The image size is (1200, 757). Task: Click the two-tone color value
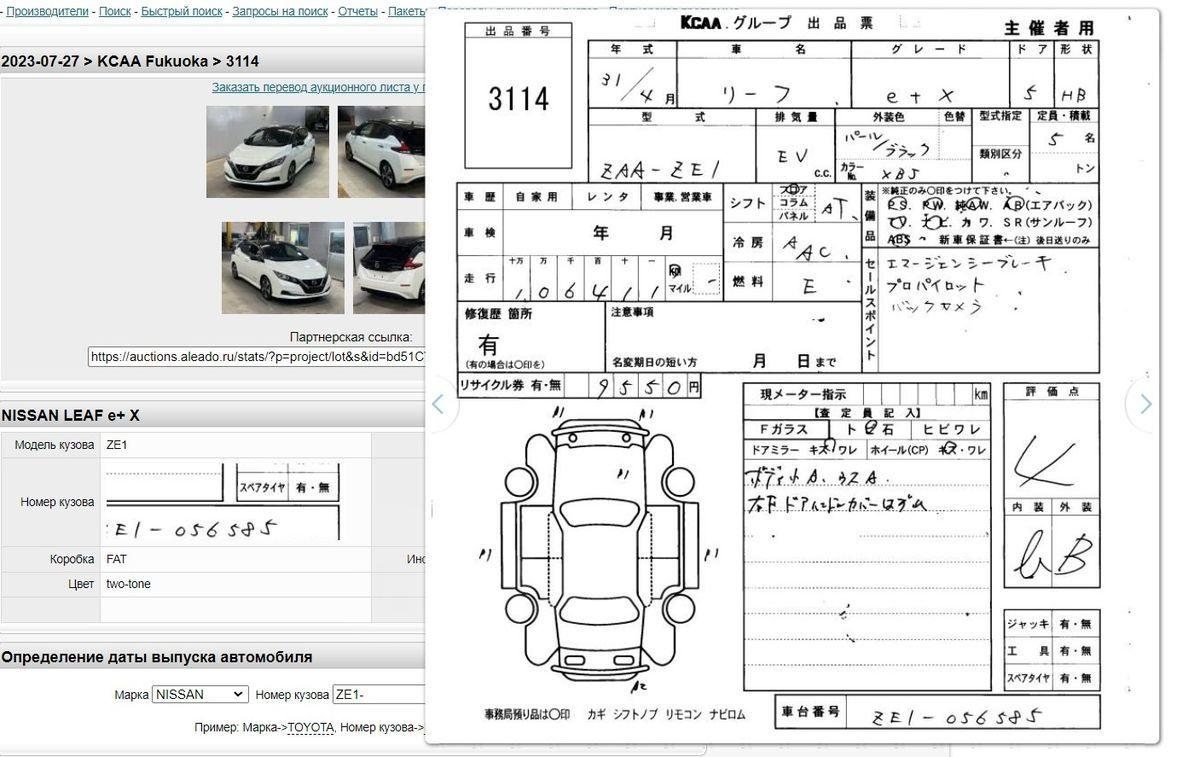pos(128,584)
